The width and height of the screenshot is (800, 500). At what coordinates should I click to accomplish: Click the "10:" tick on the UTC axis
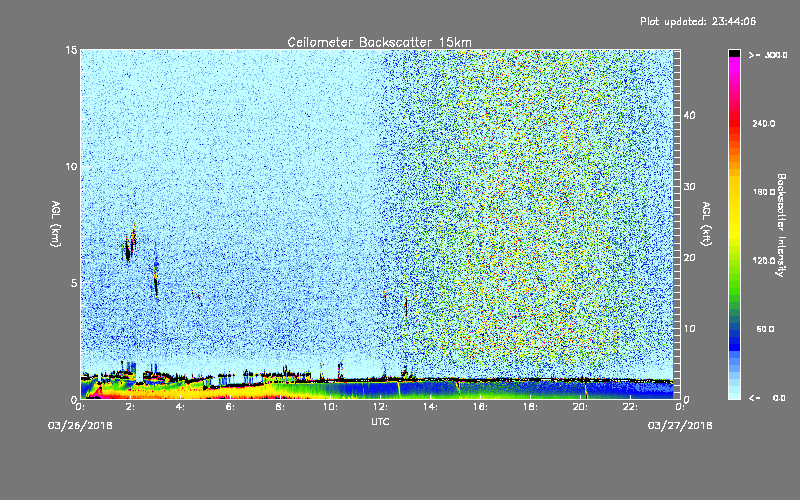coord(331,407)
